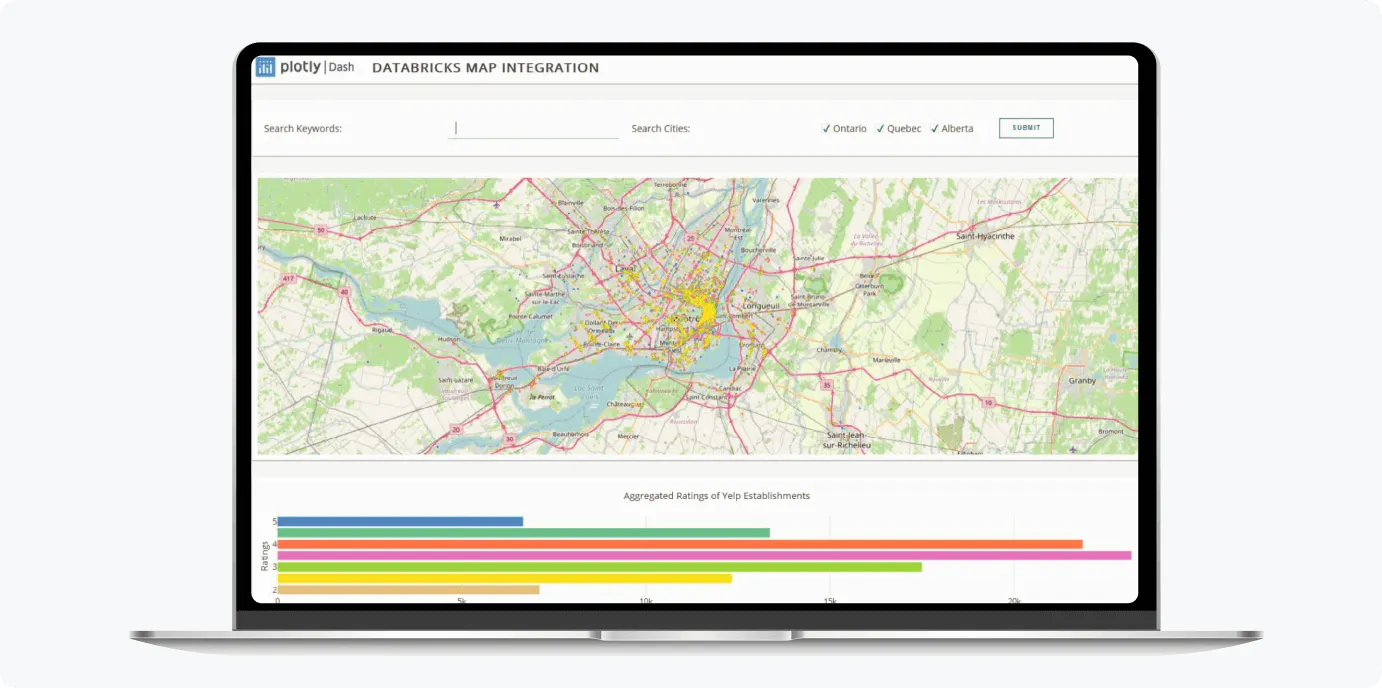
Task: Click Hudson on the map
Action: (x=448, y=339)
